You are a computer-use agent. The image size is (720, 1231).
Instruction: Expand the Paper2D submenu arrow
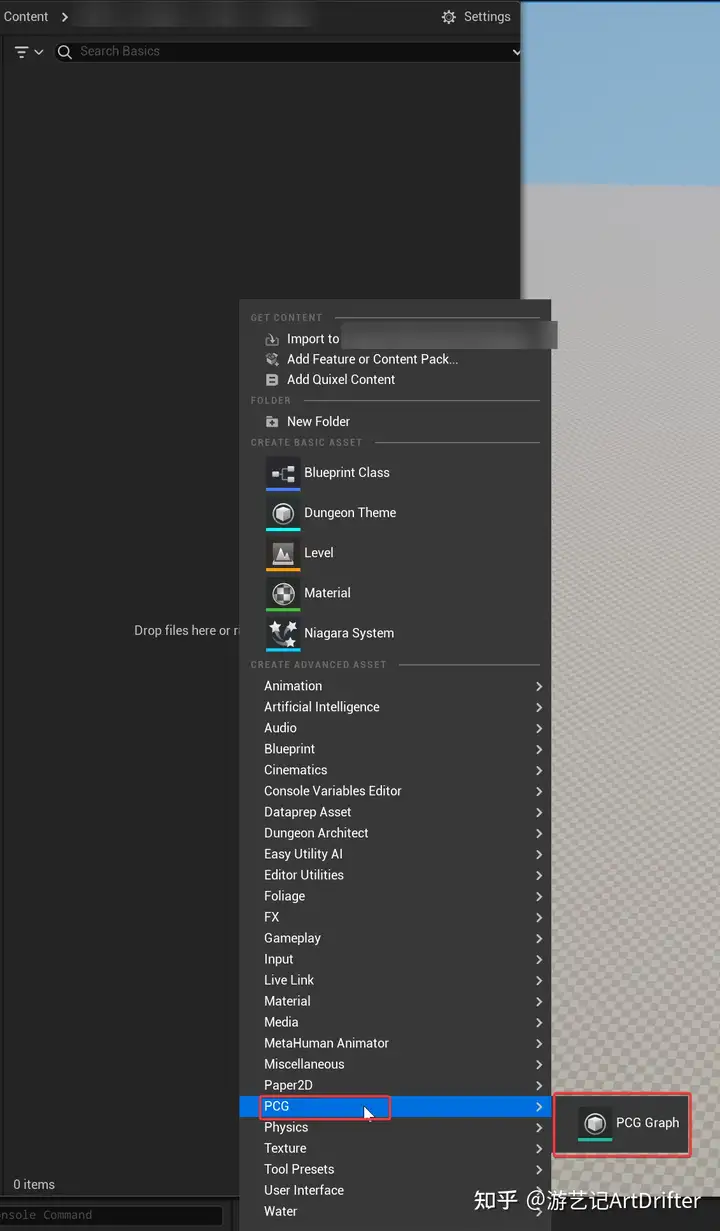coord(539,1085)
